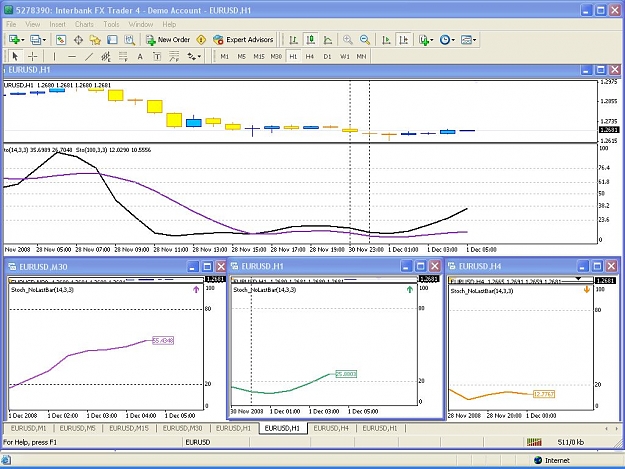This screenshot has height=469, width=625.
Task: Switch to the EURUSD,M5 chart tab
Action: (77, 428)
